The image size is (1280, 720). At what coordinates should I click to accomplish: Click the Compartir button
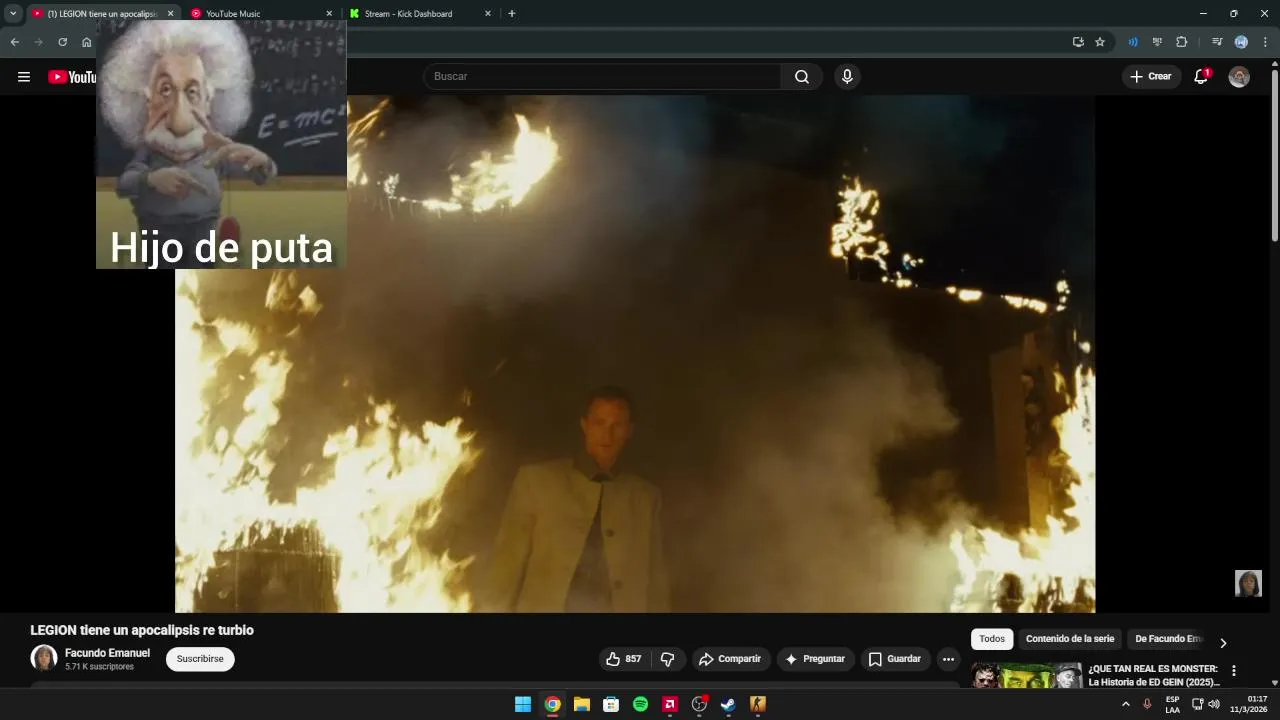coord(731,659)
